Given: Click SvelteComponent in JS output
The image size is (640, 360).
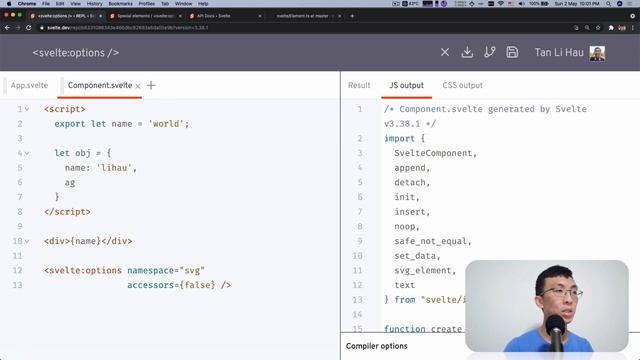Looking at the screenshot, I should pyautogui.click(x=433, y=153).
